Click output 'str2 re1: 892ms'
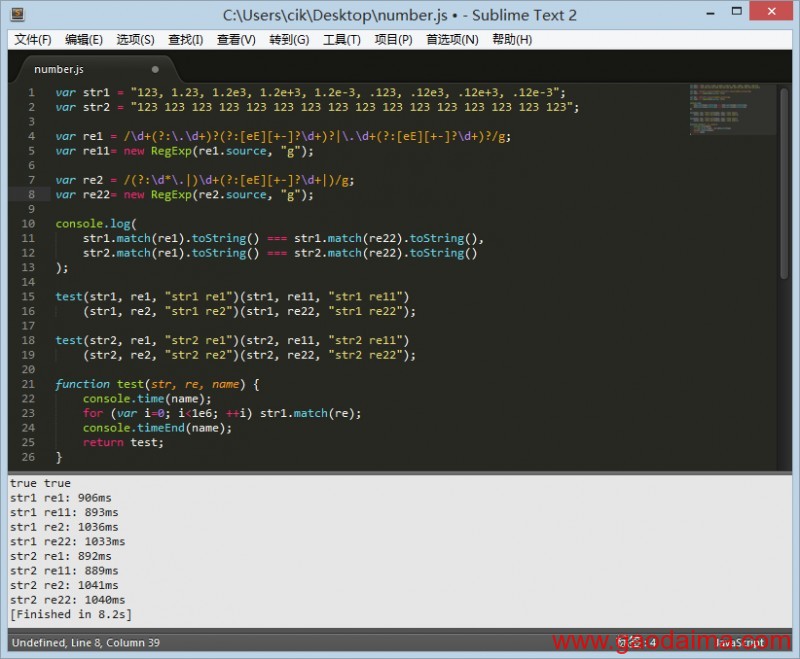800x659 pixels. pyautogui.click(x=61, y=556)
